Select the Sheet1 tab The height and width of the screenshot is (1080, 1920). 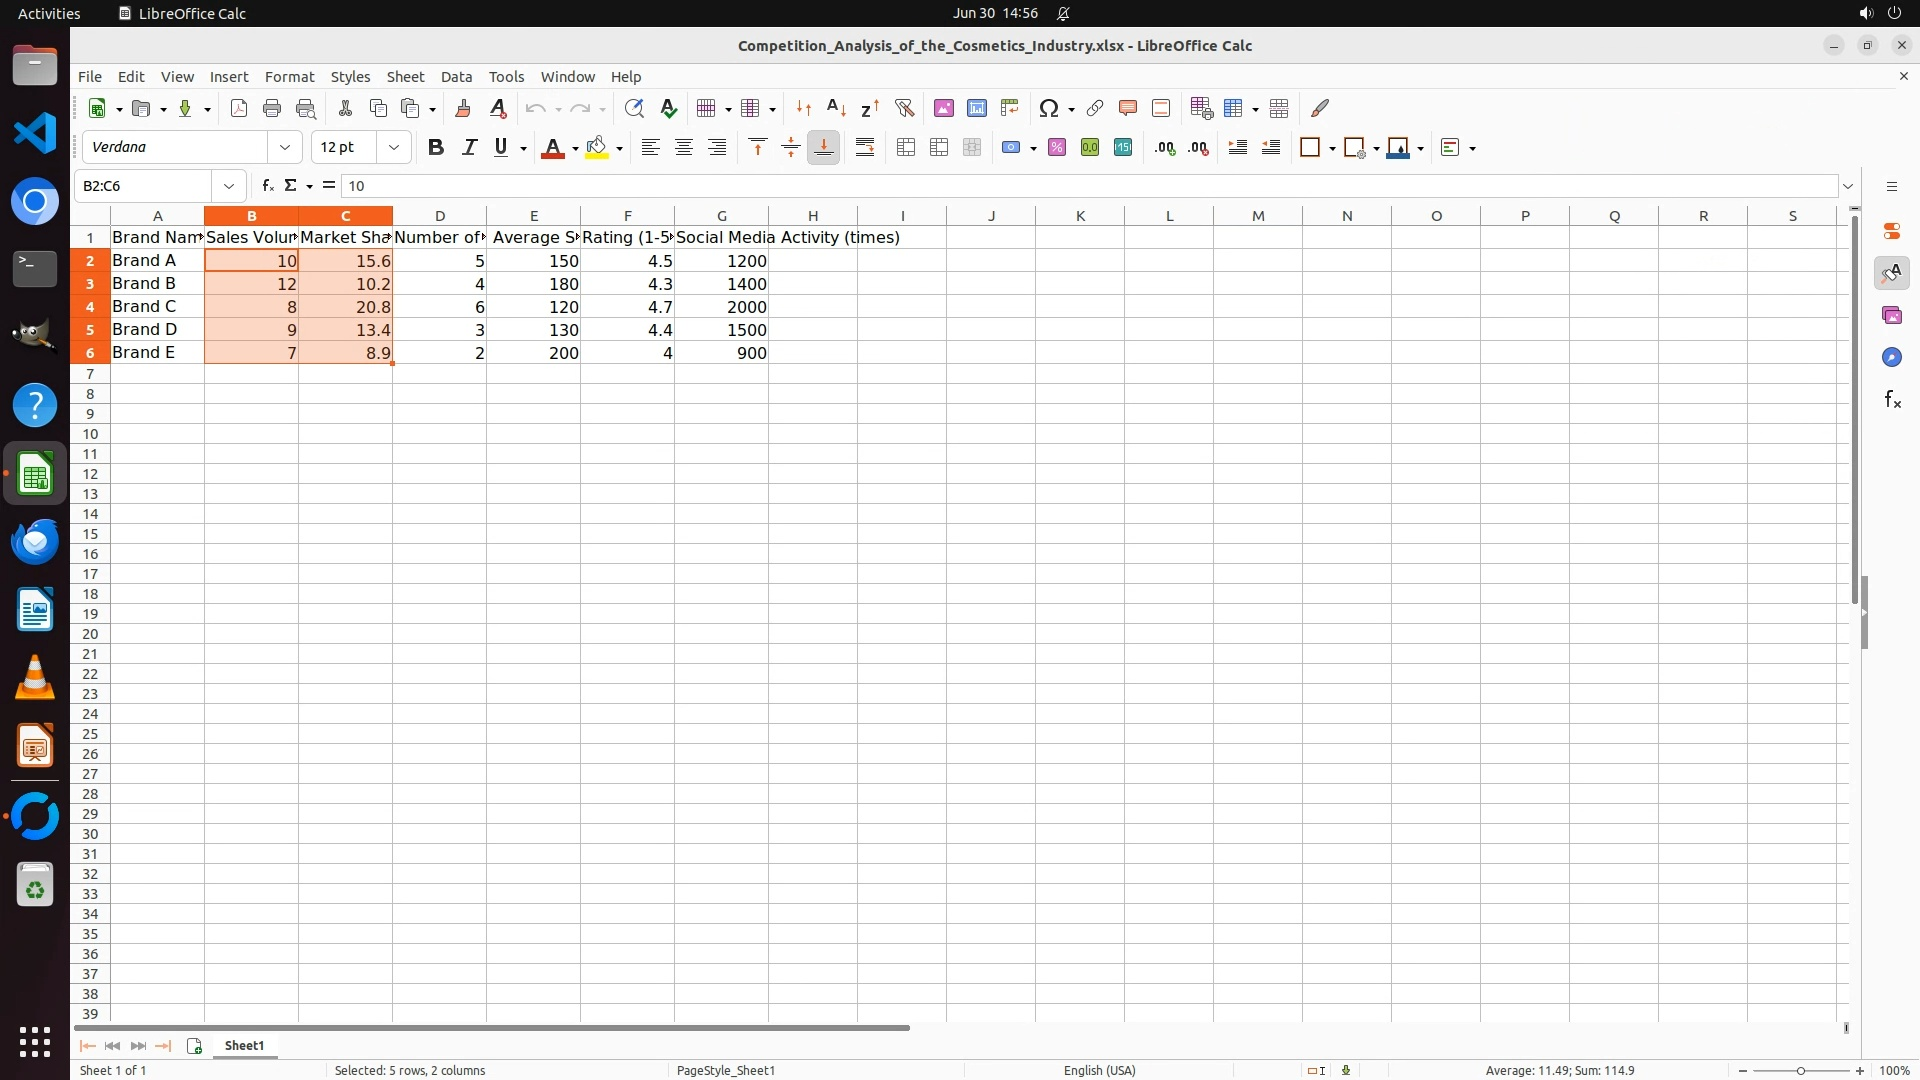coord(244,1046)
